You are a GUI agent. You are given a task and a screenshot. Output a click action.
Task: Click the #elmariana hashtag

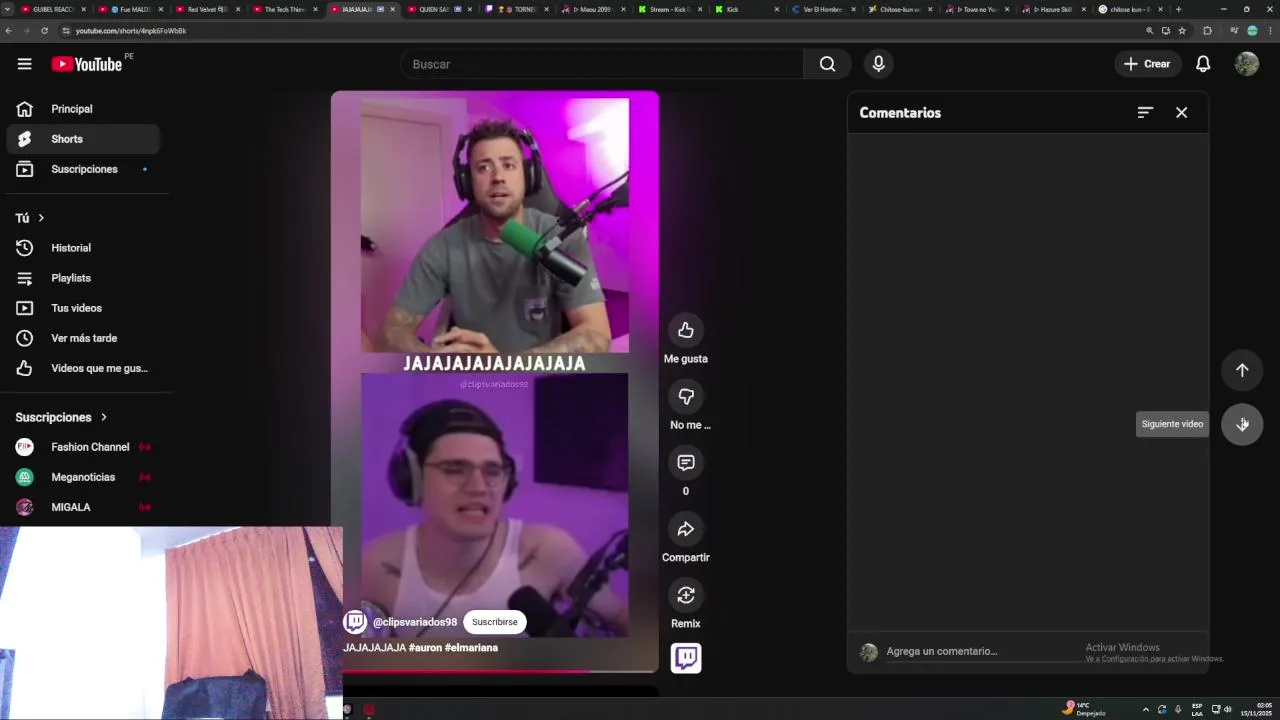[471, 647]
